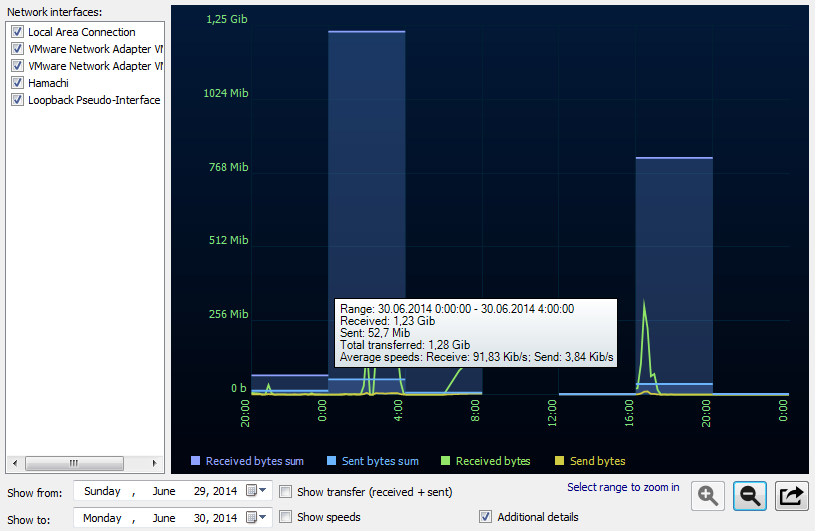Enable Show transfer (received + sent)
Viewport: 815px width, 531px height.
tap(286, 492)
